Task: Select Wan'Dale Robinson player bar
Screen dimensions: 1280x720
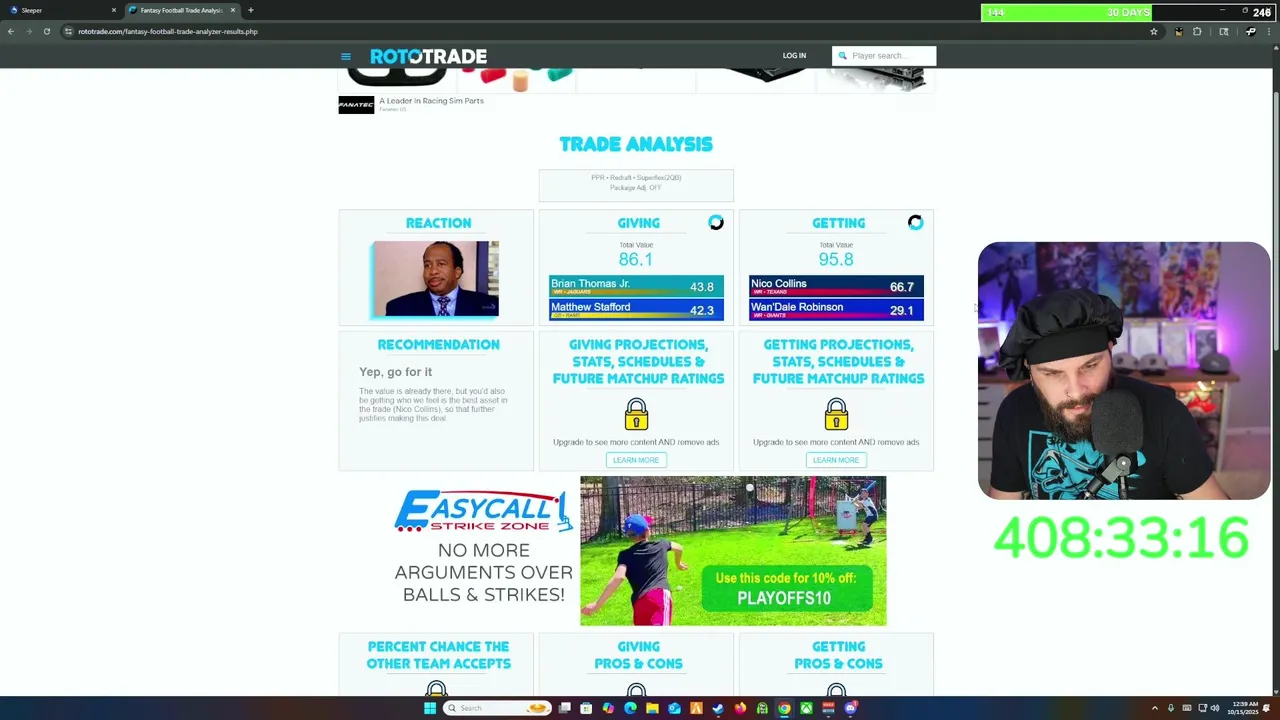Action: [x=836, y=310]
